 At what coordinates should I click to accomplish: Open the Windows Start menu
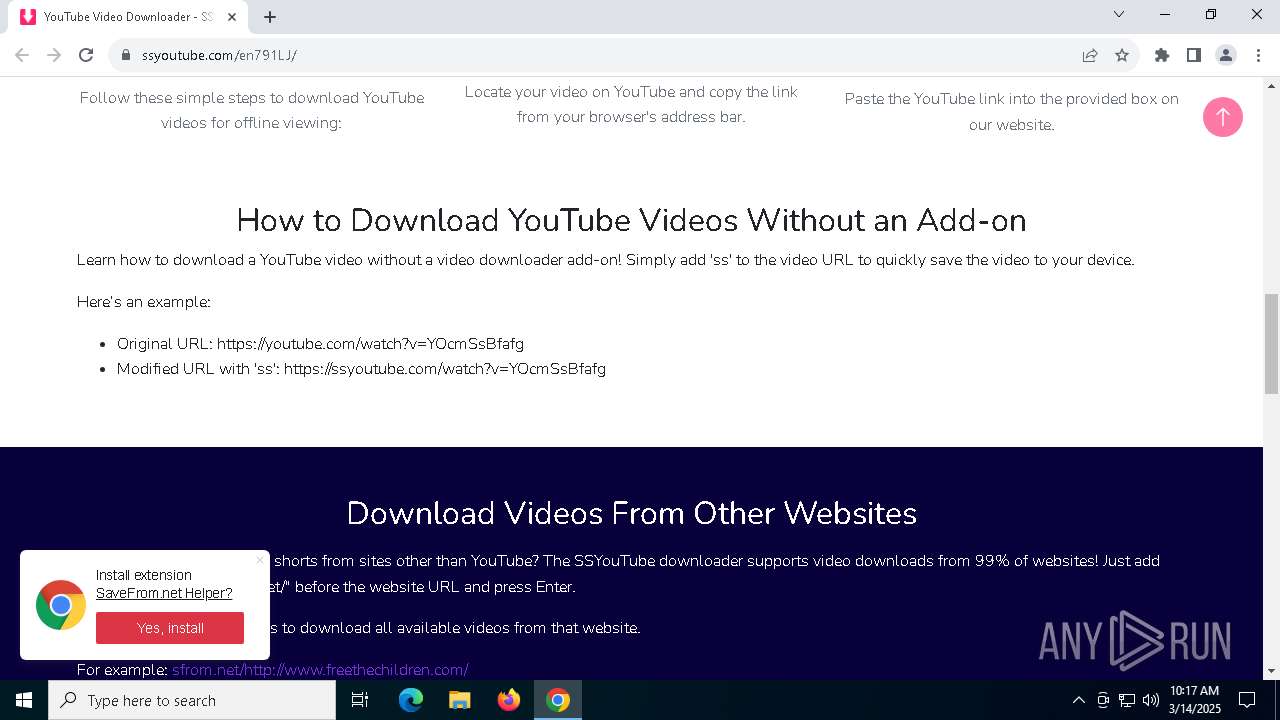click(24, 700)
